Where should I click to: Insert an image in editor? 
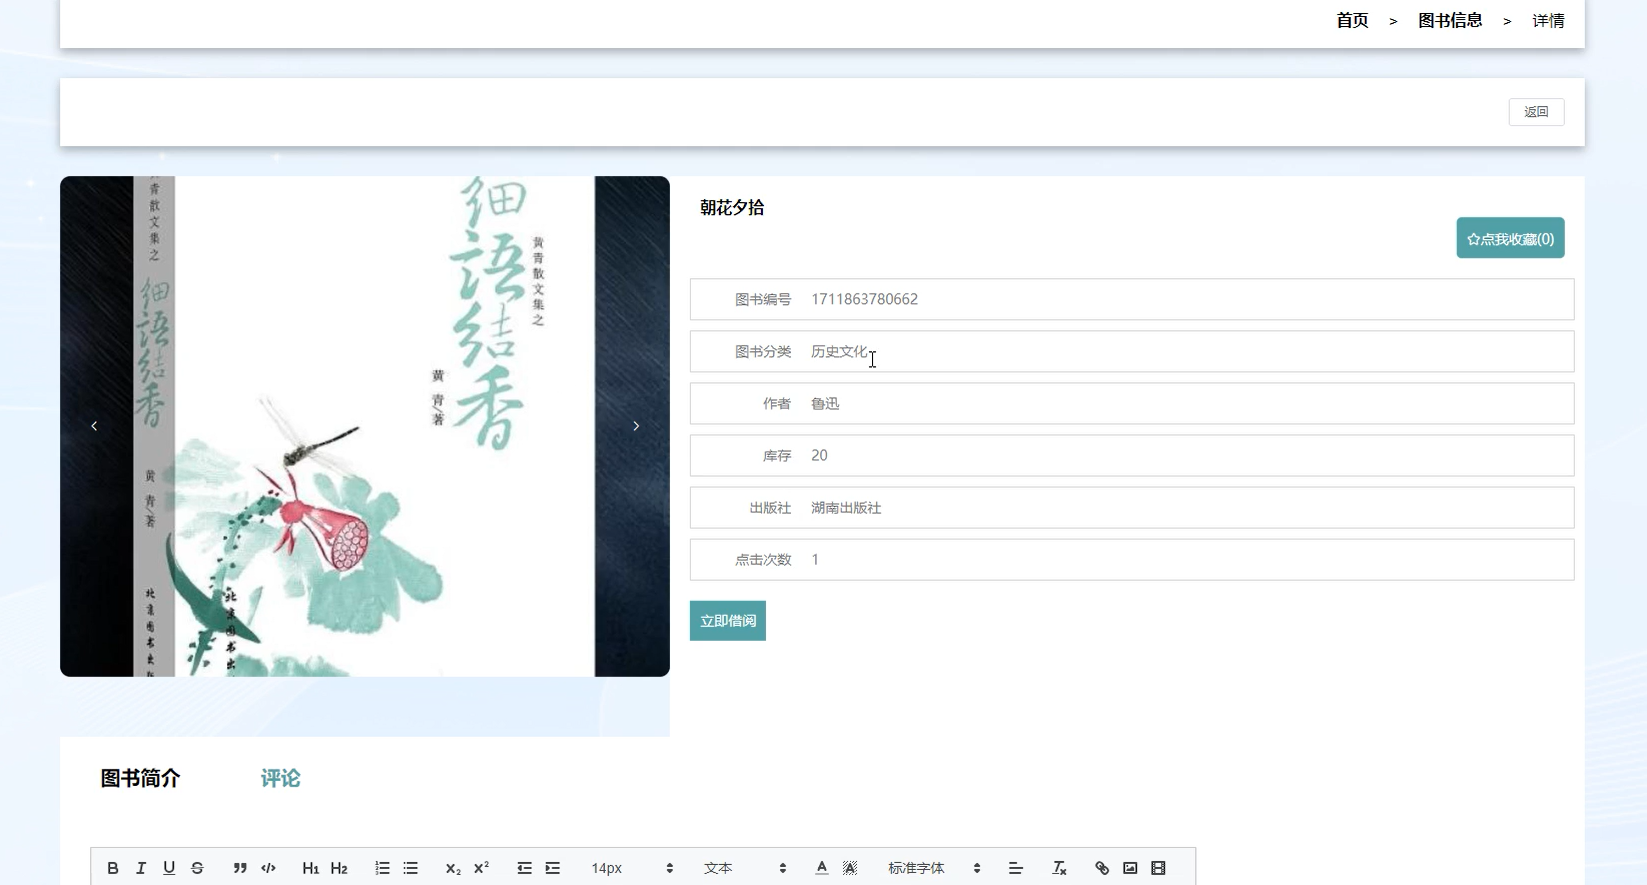coord(1130,868)
